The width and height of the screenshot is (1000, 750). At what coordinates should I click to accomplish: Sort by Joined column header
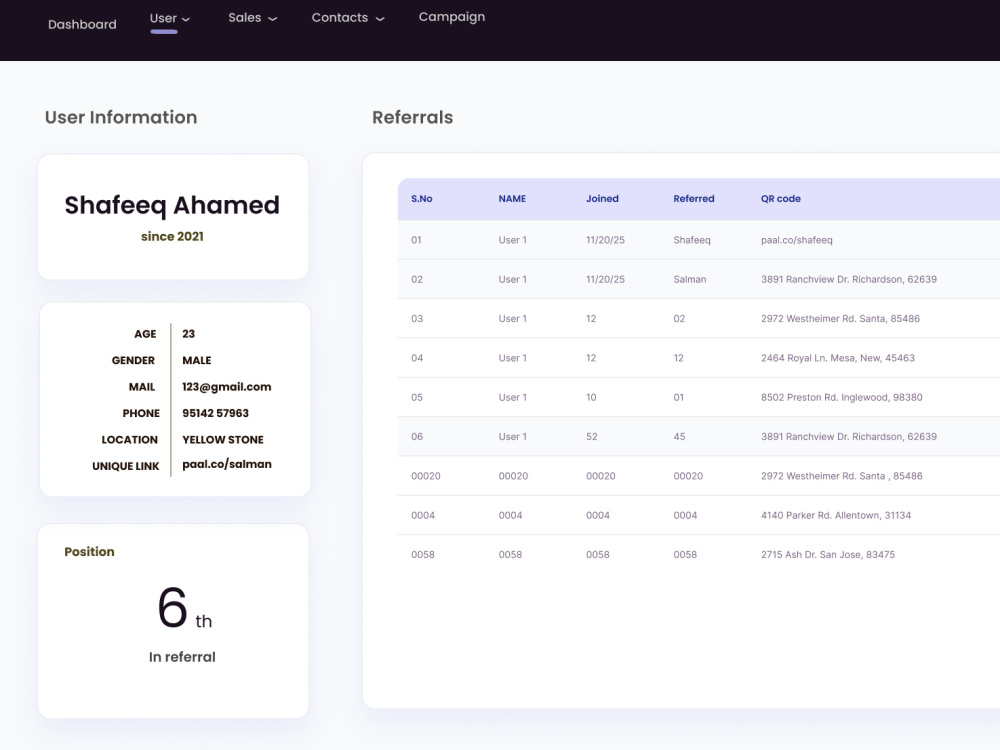[x=602, y=199]
